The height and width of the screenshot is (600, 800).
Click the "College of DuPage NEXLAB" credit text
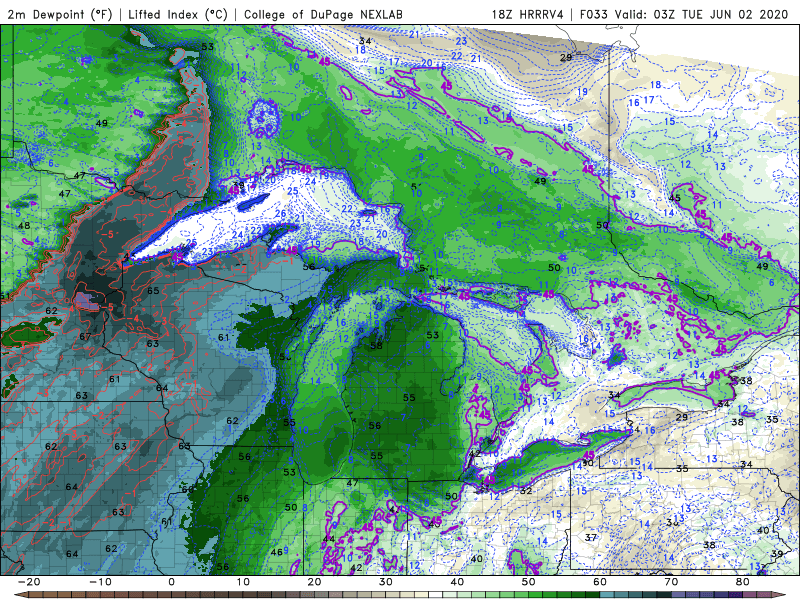tap(323, 15)
